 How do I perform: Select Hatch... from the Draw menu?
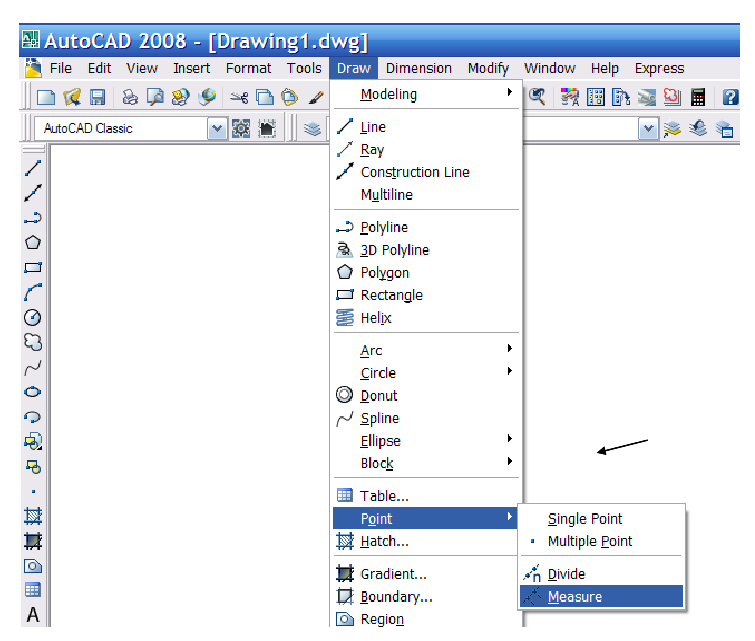426,541
